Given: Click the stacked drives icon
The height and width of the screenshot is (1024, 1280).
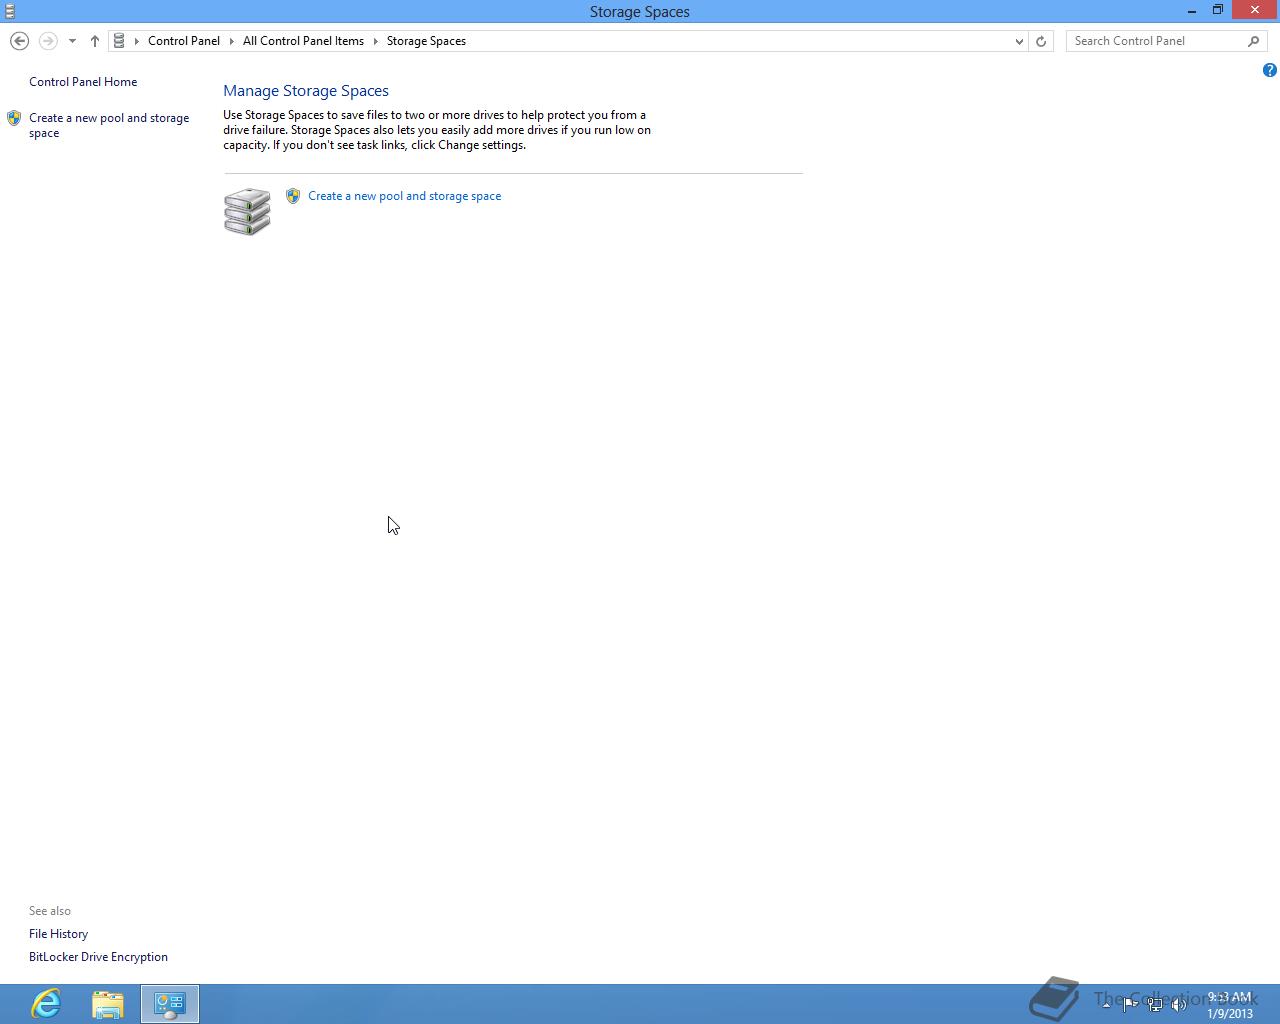Looking at the screenshot, I should [x=247, y=211].
